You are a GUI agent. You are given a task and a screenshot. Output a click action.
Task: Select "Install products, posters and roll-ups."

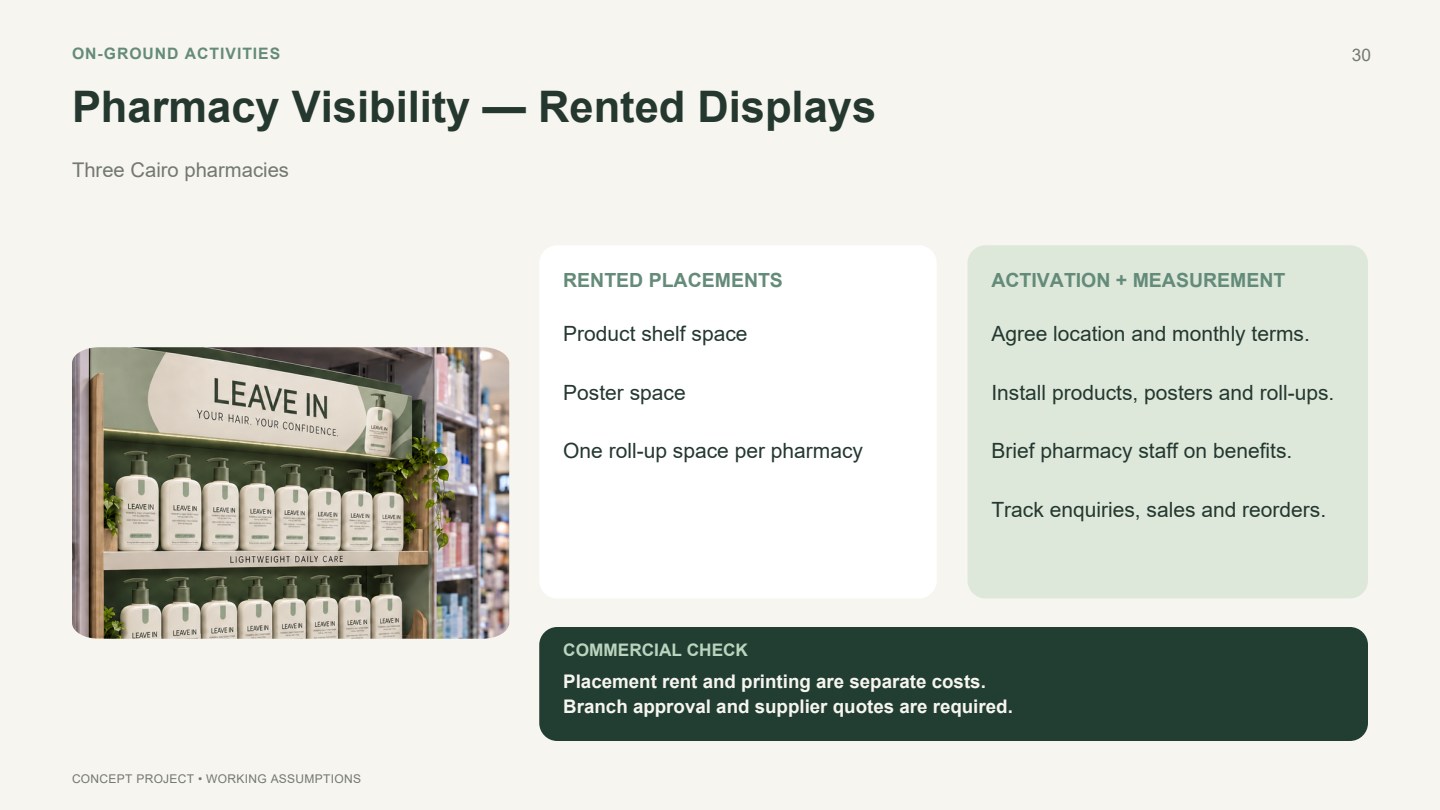click(1162, 393)
